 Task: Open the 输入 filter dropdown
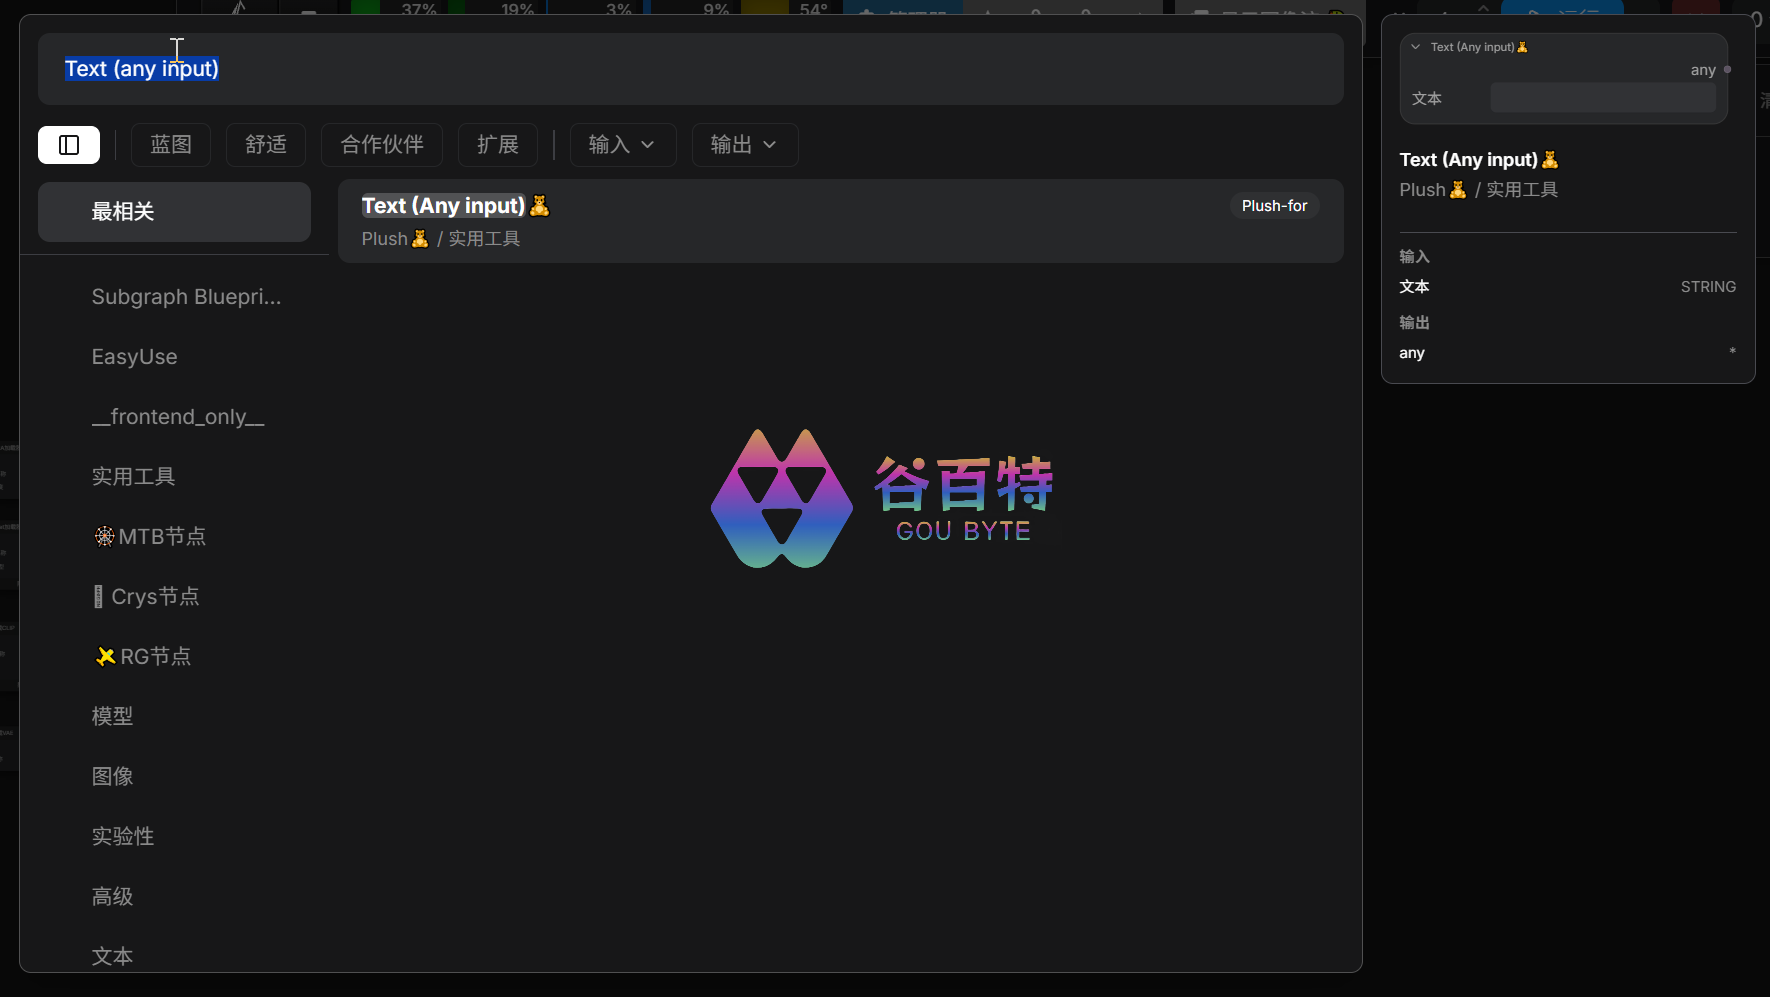[623, 145]
